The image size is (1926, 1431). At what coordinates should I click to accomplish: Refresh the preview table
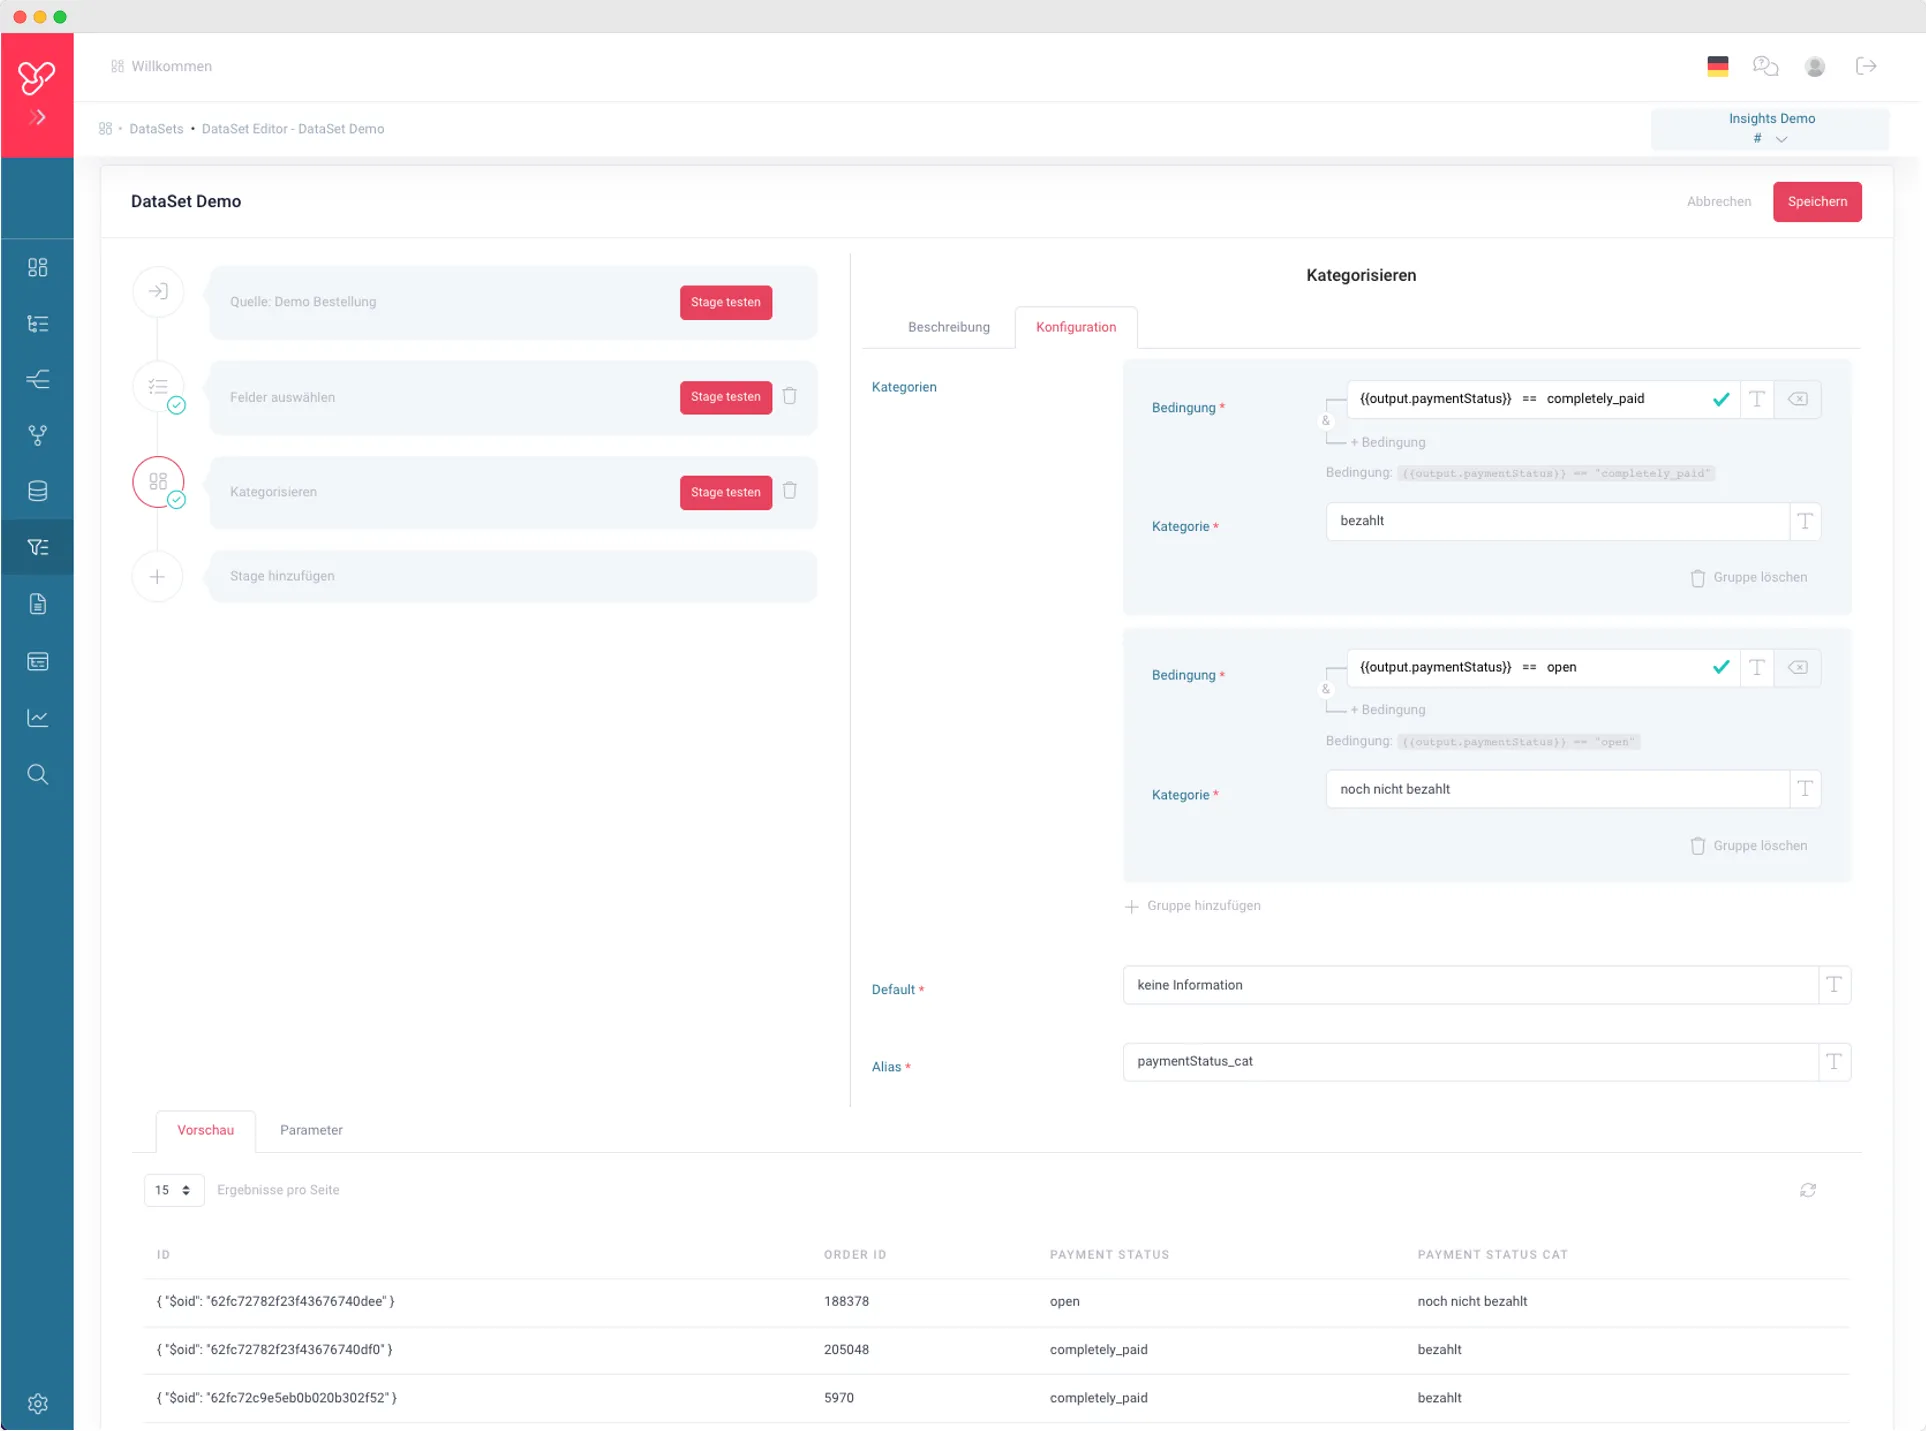1808,1191
